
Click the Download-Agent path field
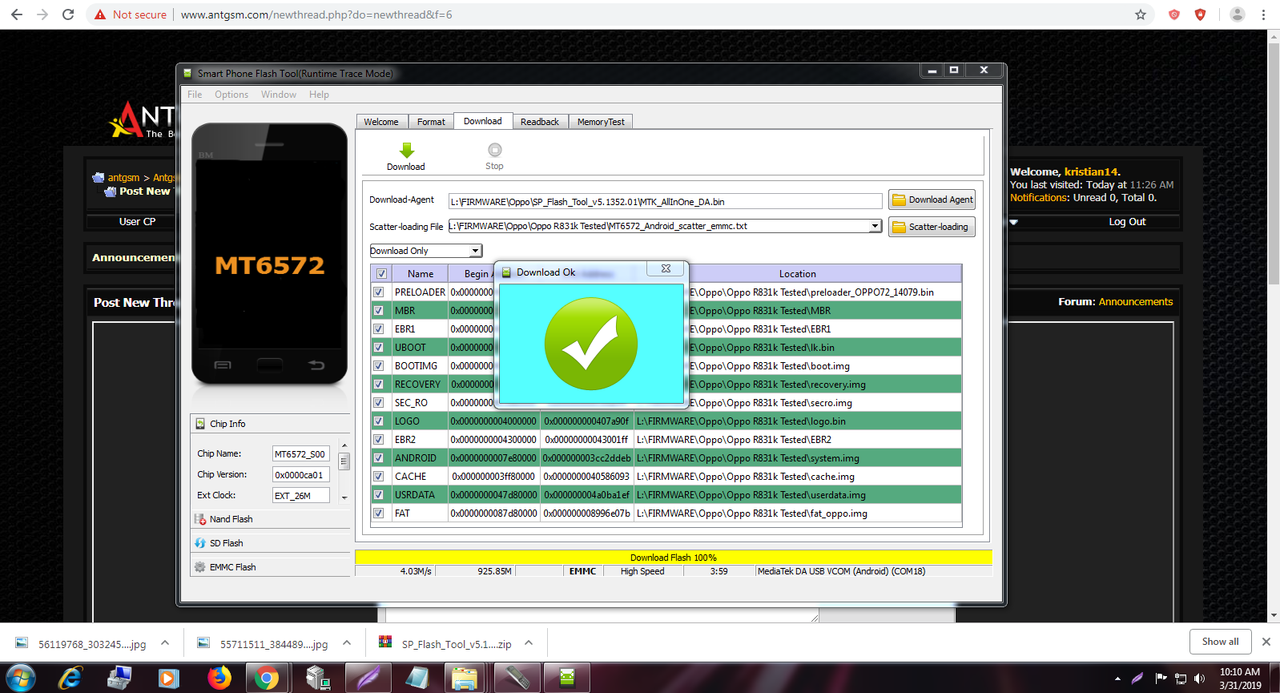click(665, 201)
